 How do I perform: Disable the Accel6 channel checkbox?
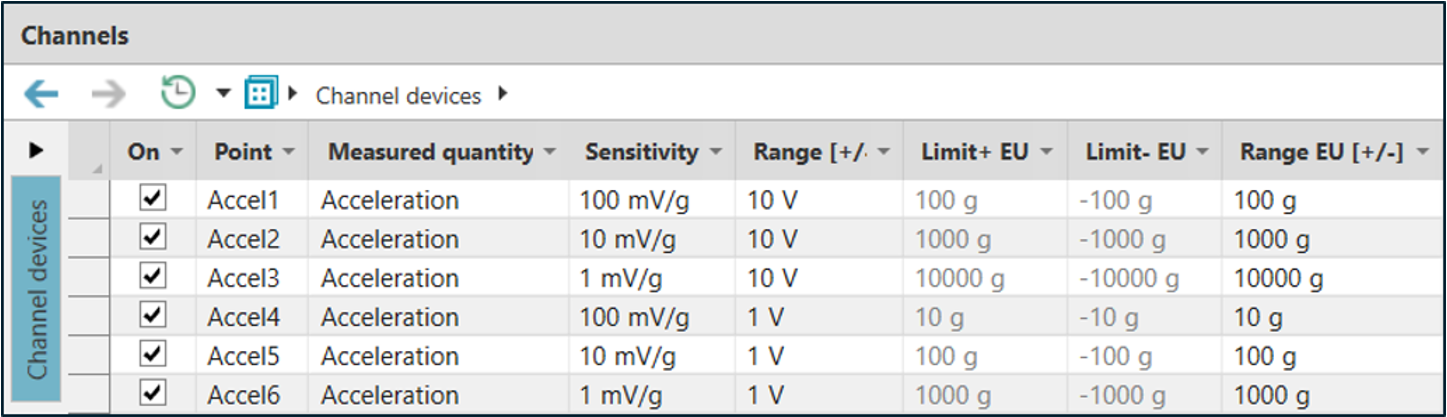click(152, 395)
